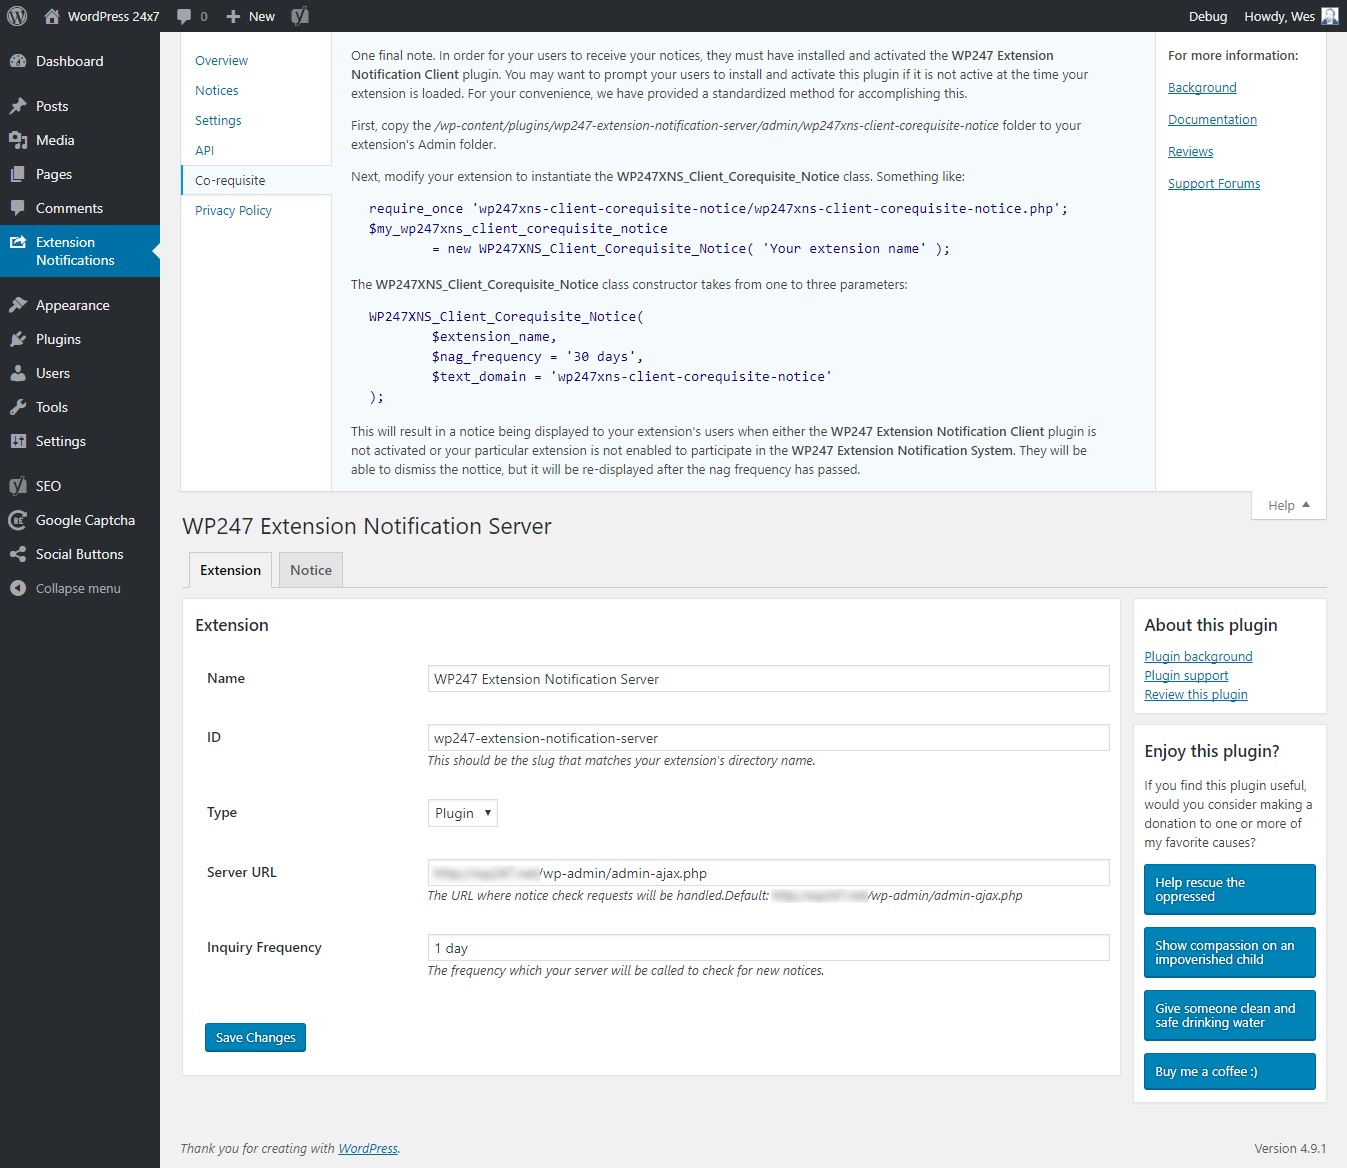Click the user avatar next to Howdy, Wes
Viewport: 1347px width, 1168px height.
coord(1330,16)
